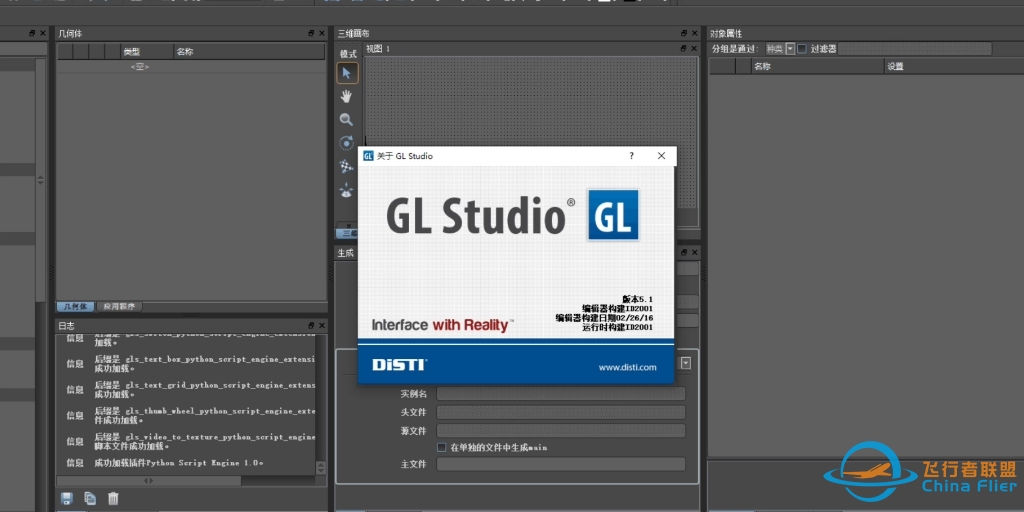Viewport: 1024px width, 512px height.
Task: Activate the hand pan tool
Action: 347,97
